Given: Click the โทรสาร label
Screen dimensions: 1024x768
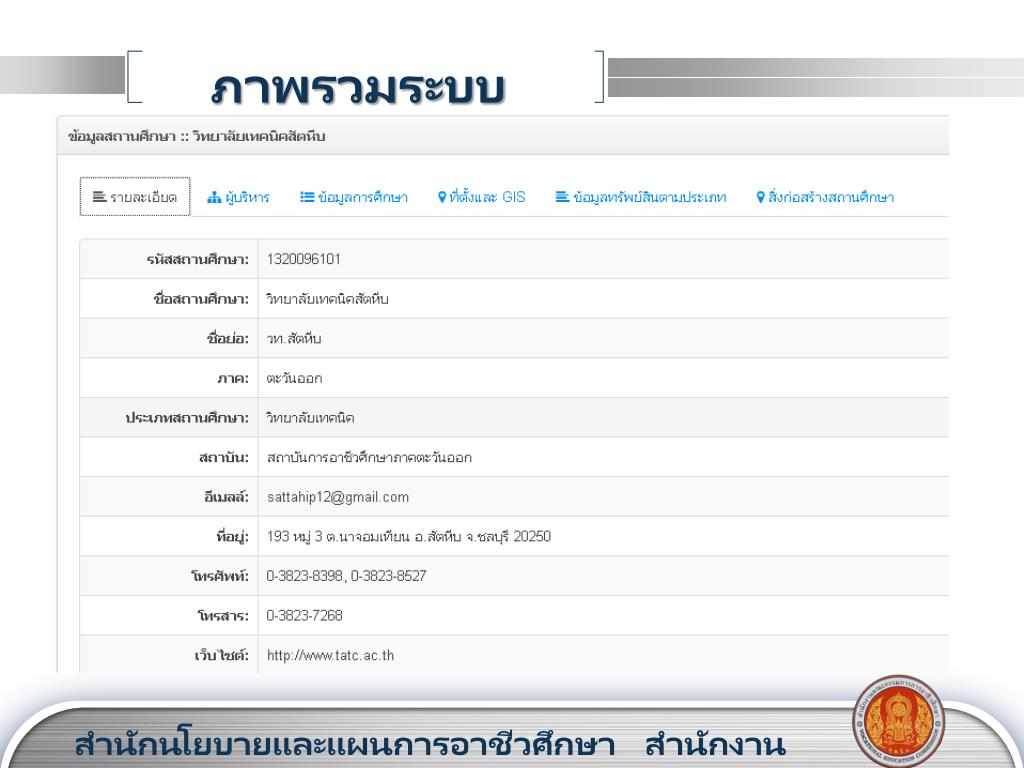Looking at the screenshot, I should [x=223, y=616].
